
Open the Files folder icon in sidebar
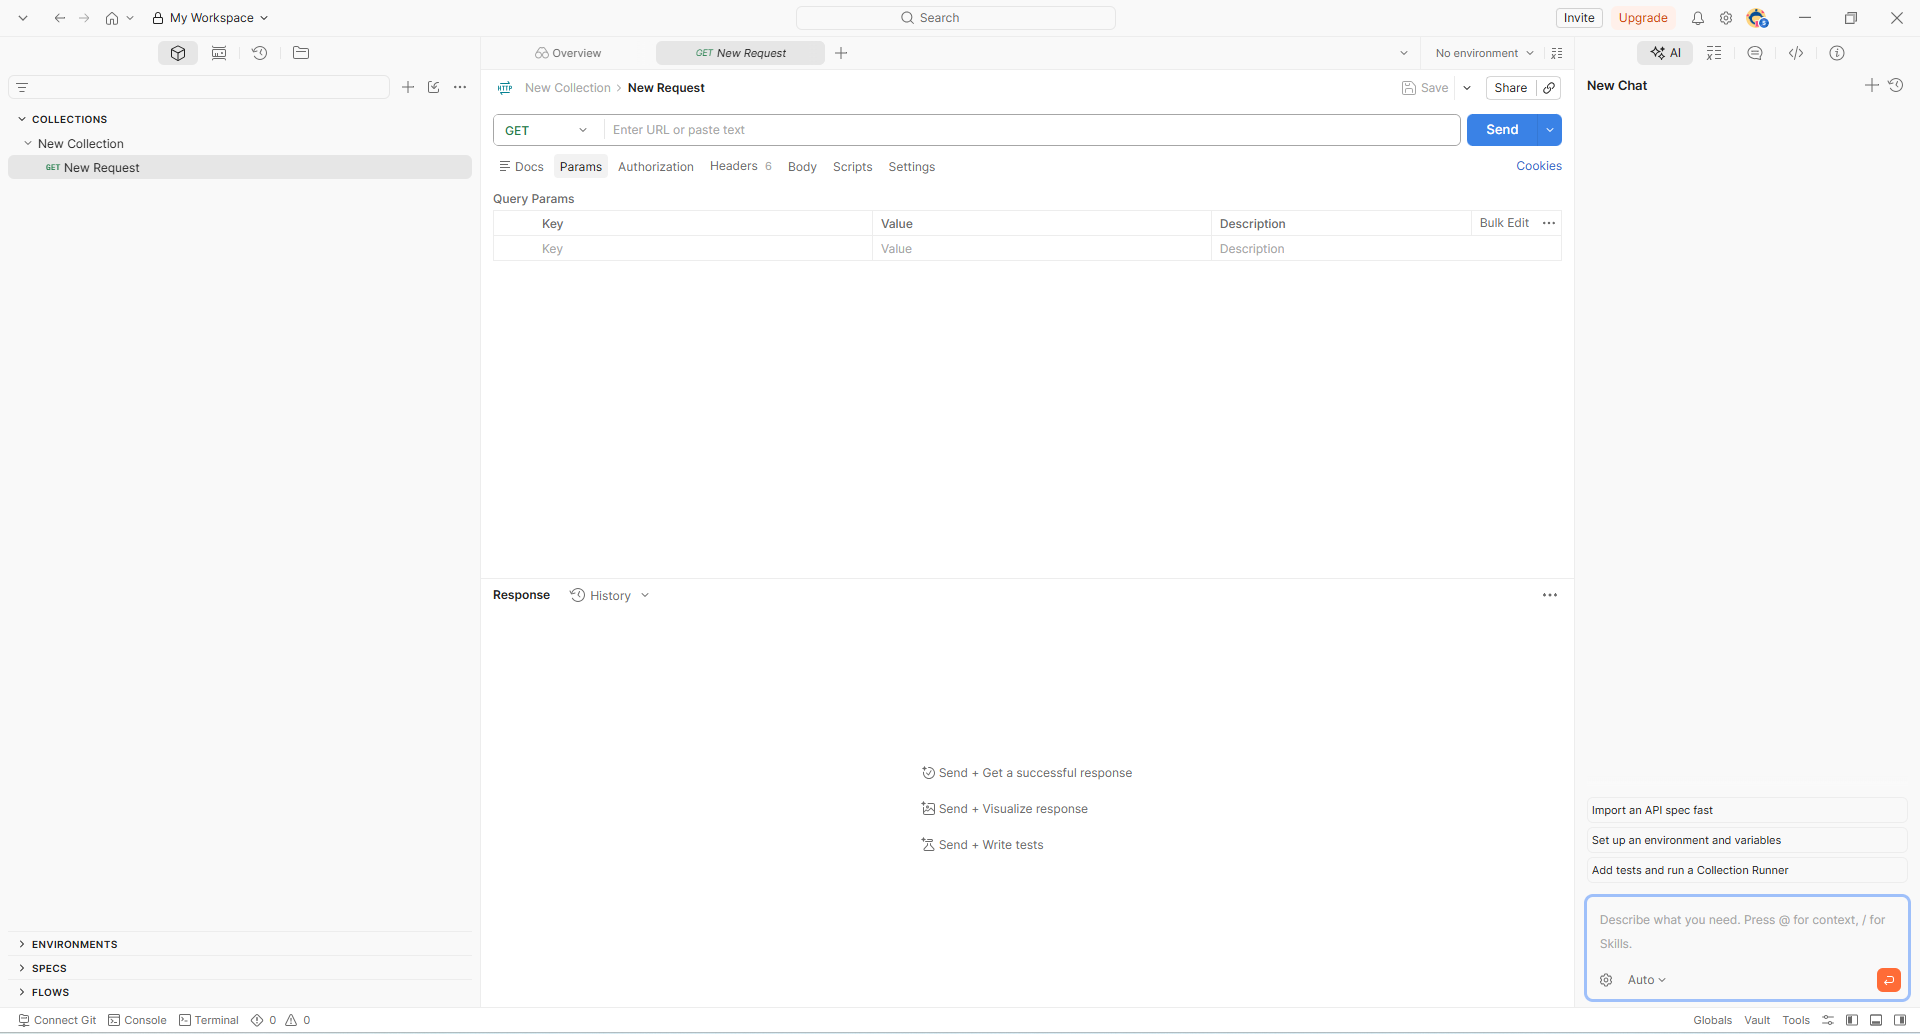pos(301,53)
